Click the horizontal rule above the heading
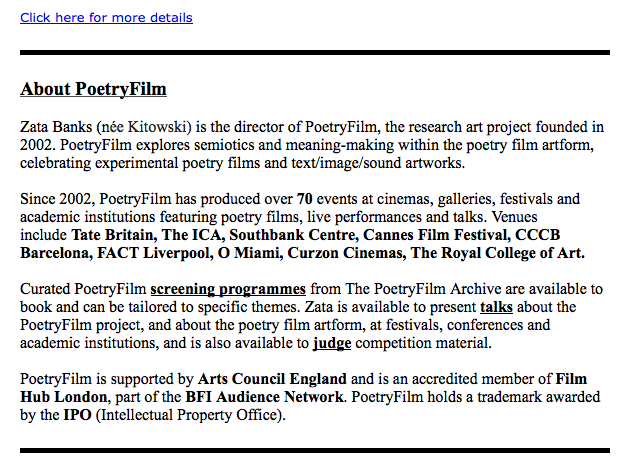Viewport: 626px width, 465px height. (314, 52)
